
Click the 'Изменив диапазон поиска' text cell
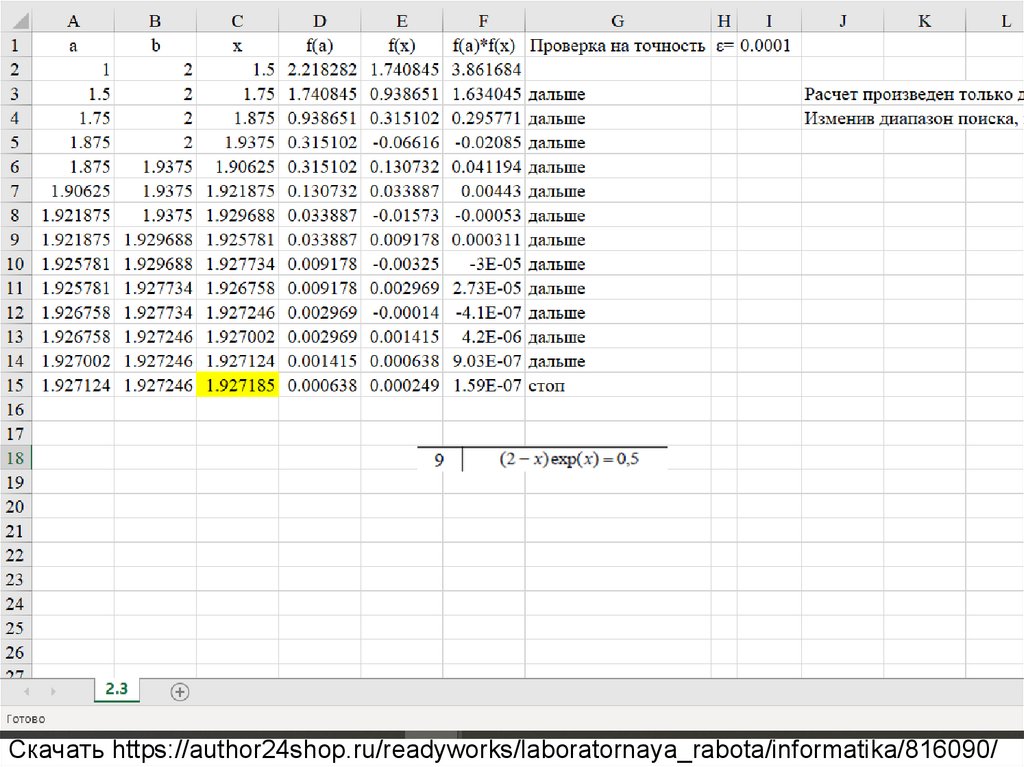tap(913, 118)
